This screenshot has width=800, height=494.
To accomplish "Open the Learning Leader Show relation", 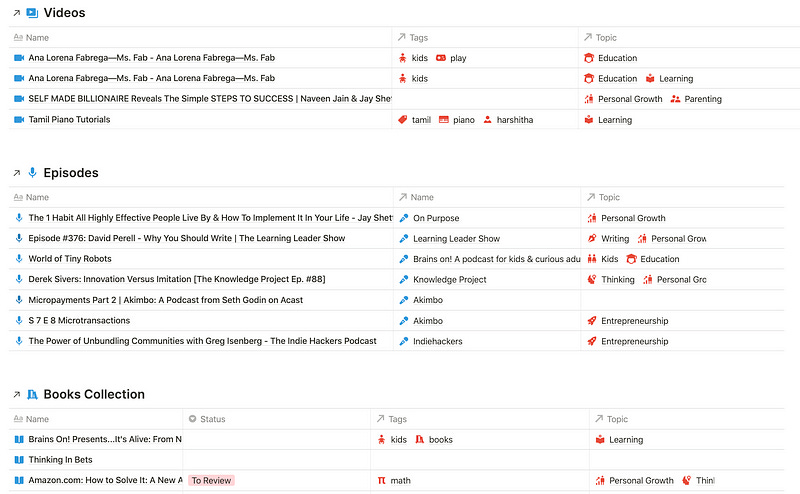I will [x=457, y=238].
